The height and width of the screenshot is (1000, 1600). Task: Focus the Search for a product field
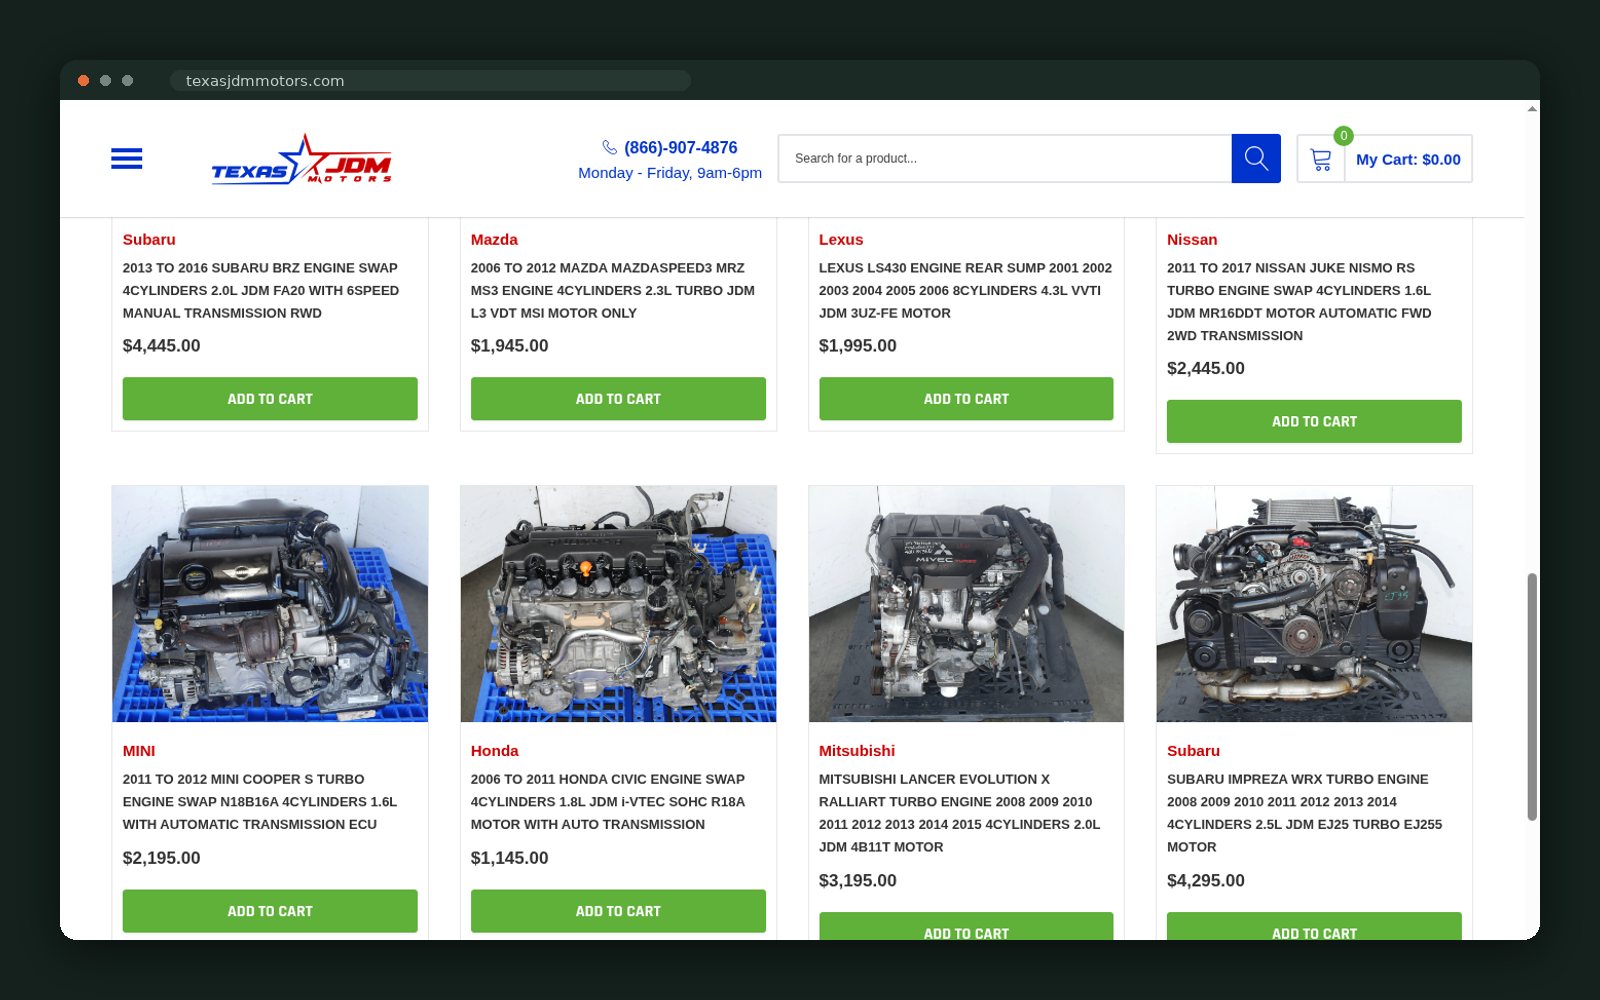click(1004, 158)
